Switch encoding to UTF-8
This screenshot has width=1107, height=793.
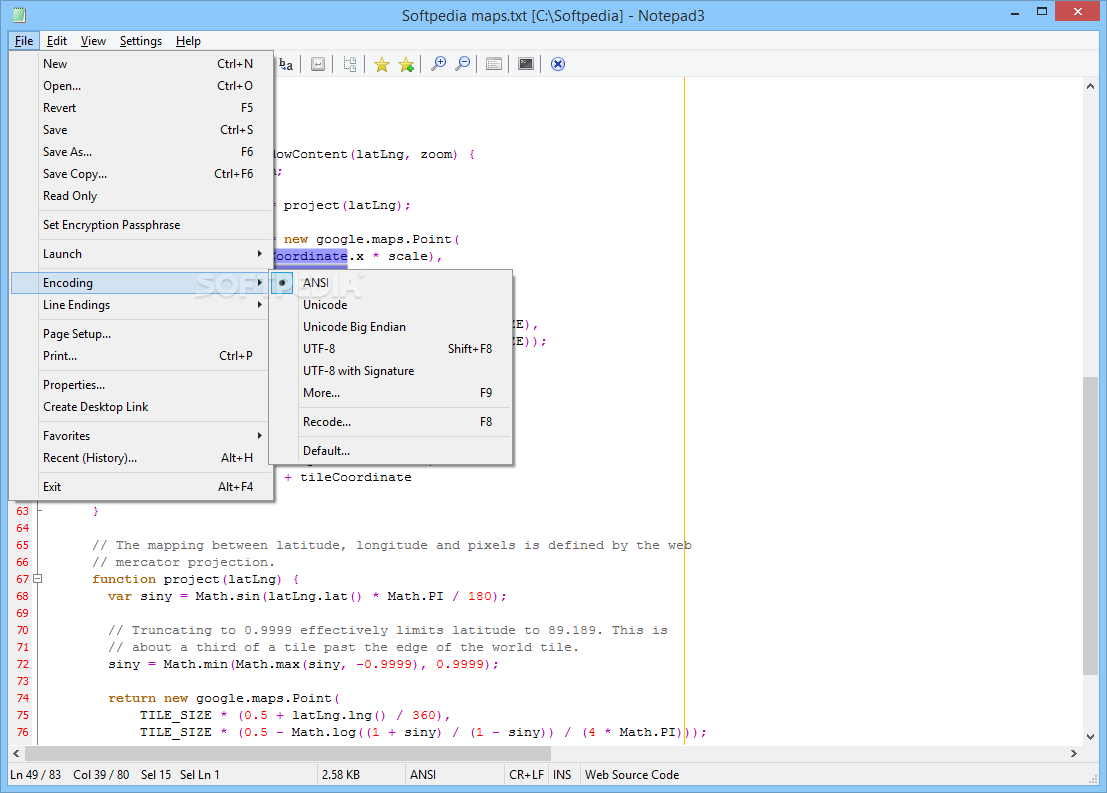click(390, 349)
